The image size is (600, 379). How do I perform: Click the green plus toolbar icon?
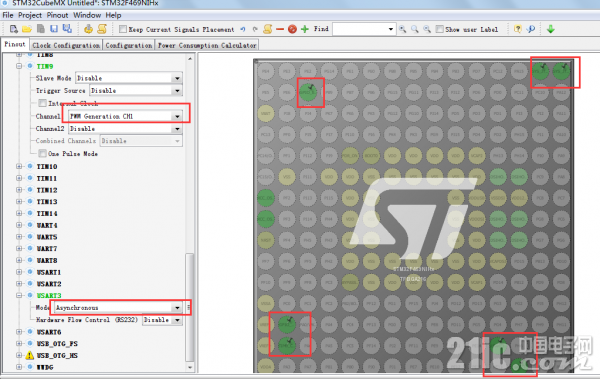click(x=305, y=29)
